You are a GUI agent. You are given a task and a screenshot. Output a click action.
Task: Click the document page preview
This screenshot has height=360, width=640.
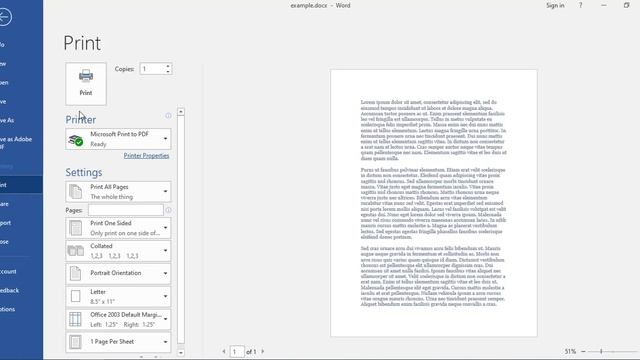(433, 203)
